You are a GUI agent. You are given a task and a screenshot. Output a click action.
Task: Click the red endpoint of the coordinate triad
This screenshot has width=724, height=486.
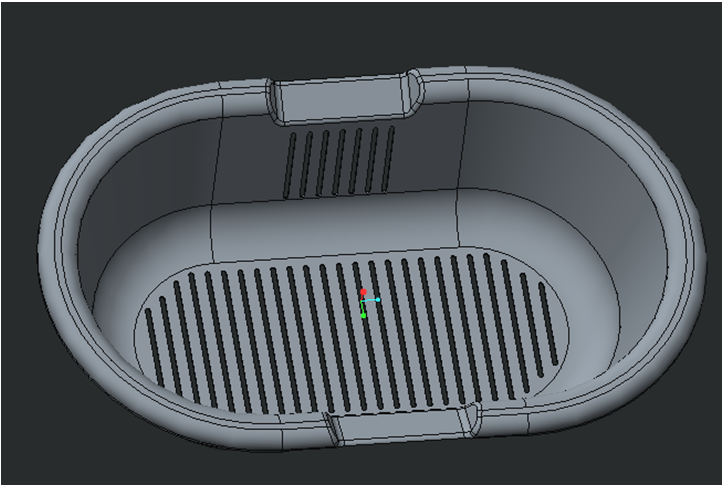[363, 292]
